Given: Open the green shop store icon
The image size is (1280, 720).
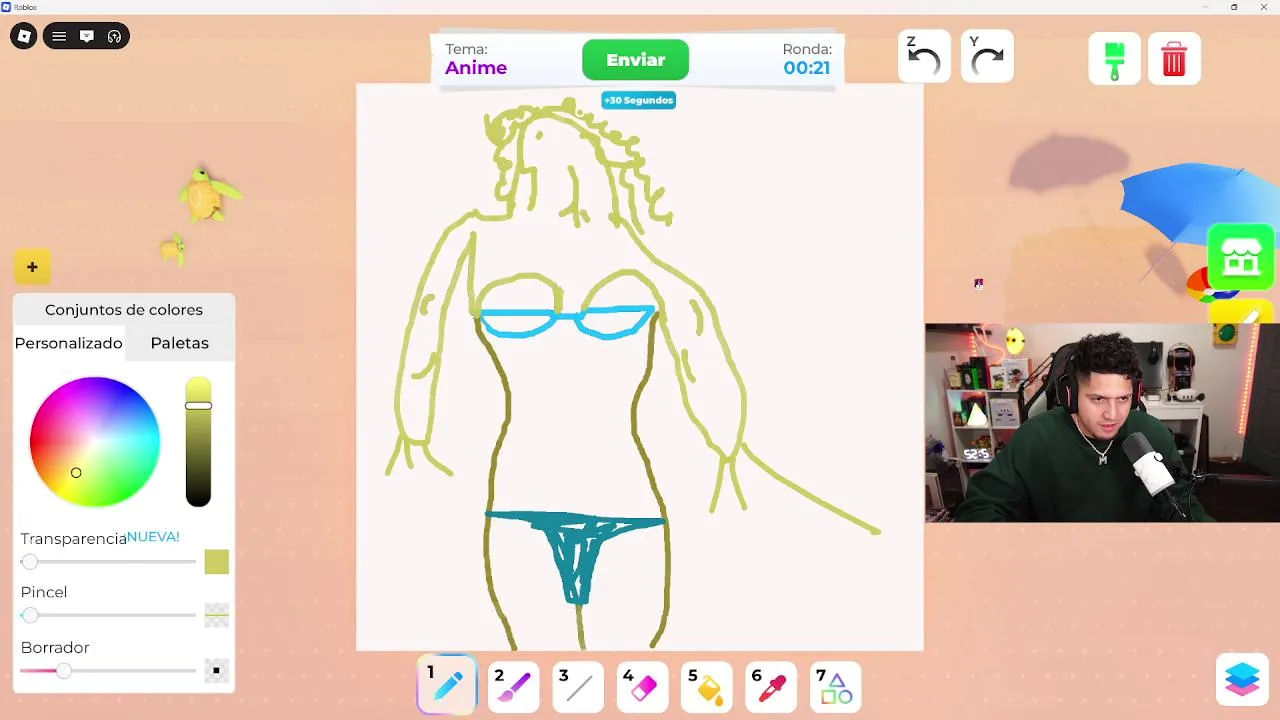Looking at the screenshot, I should coord(1241,257).
